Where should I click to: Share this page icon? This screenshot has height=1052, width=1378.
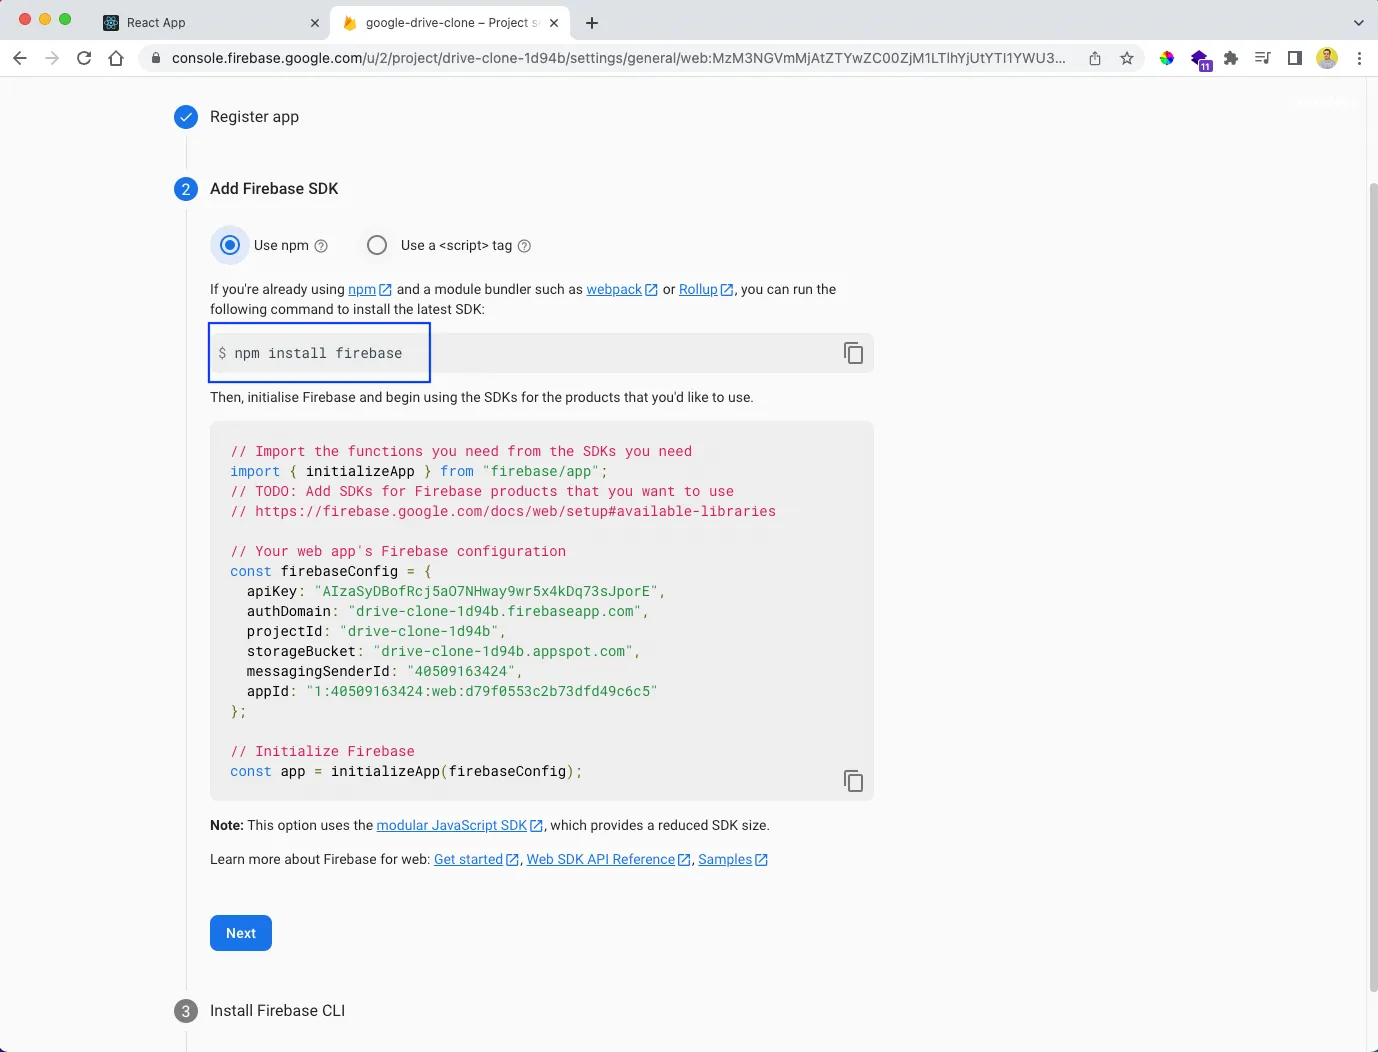point(1095,58)
